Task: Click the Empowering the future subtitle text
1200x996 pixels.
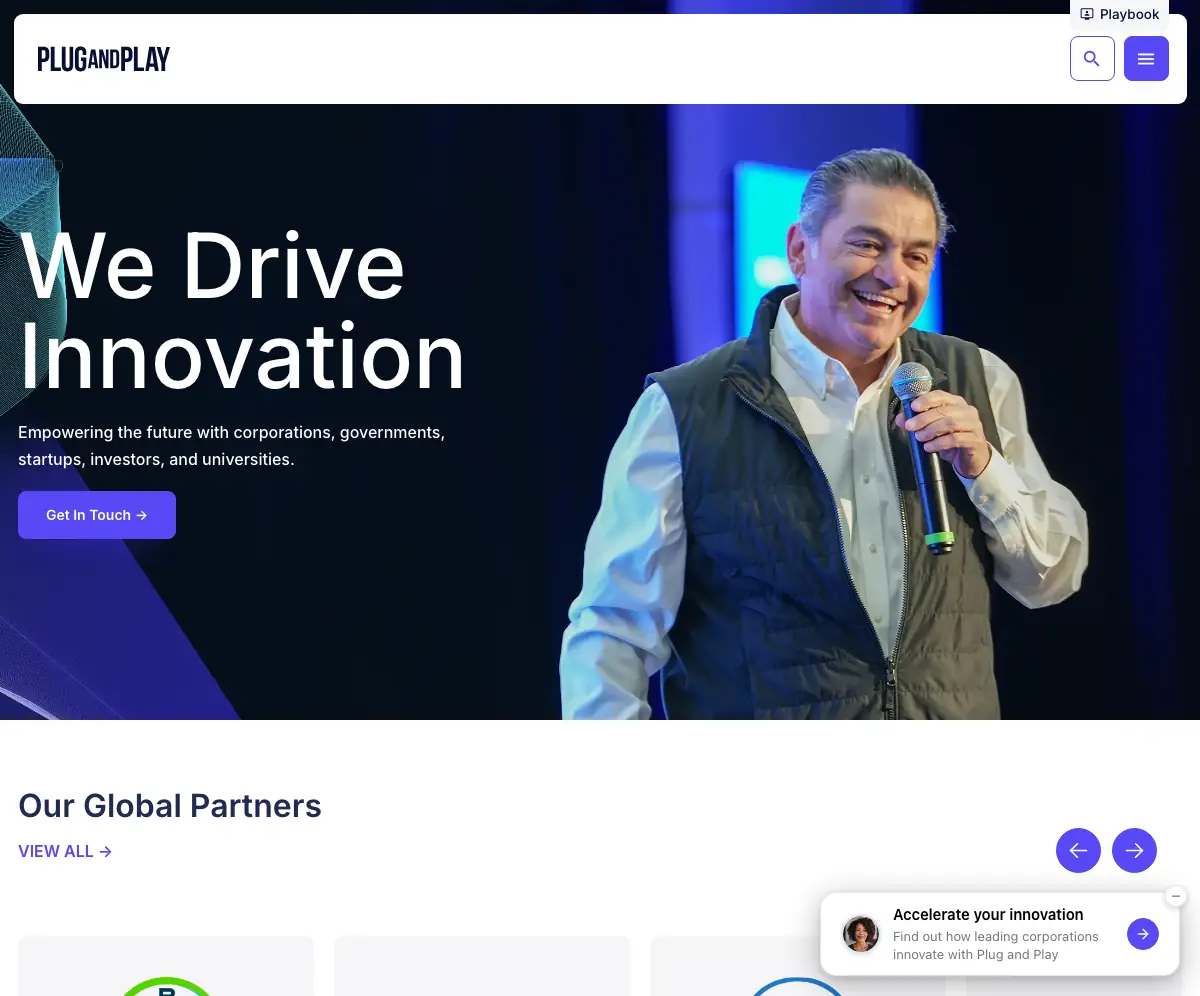Action: coord(232,446)
